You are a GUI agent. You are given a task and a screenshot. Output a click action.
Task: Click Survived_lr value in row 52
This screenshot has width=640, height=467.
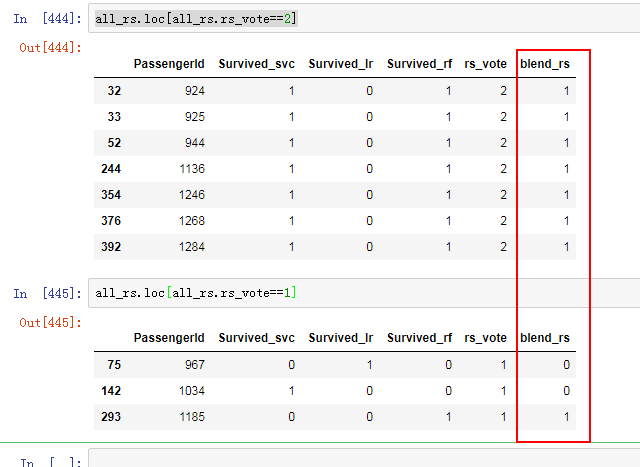(369, 143)
